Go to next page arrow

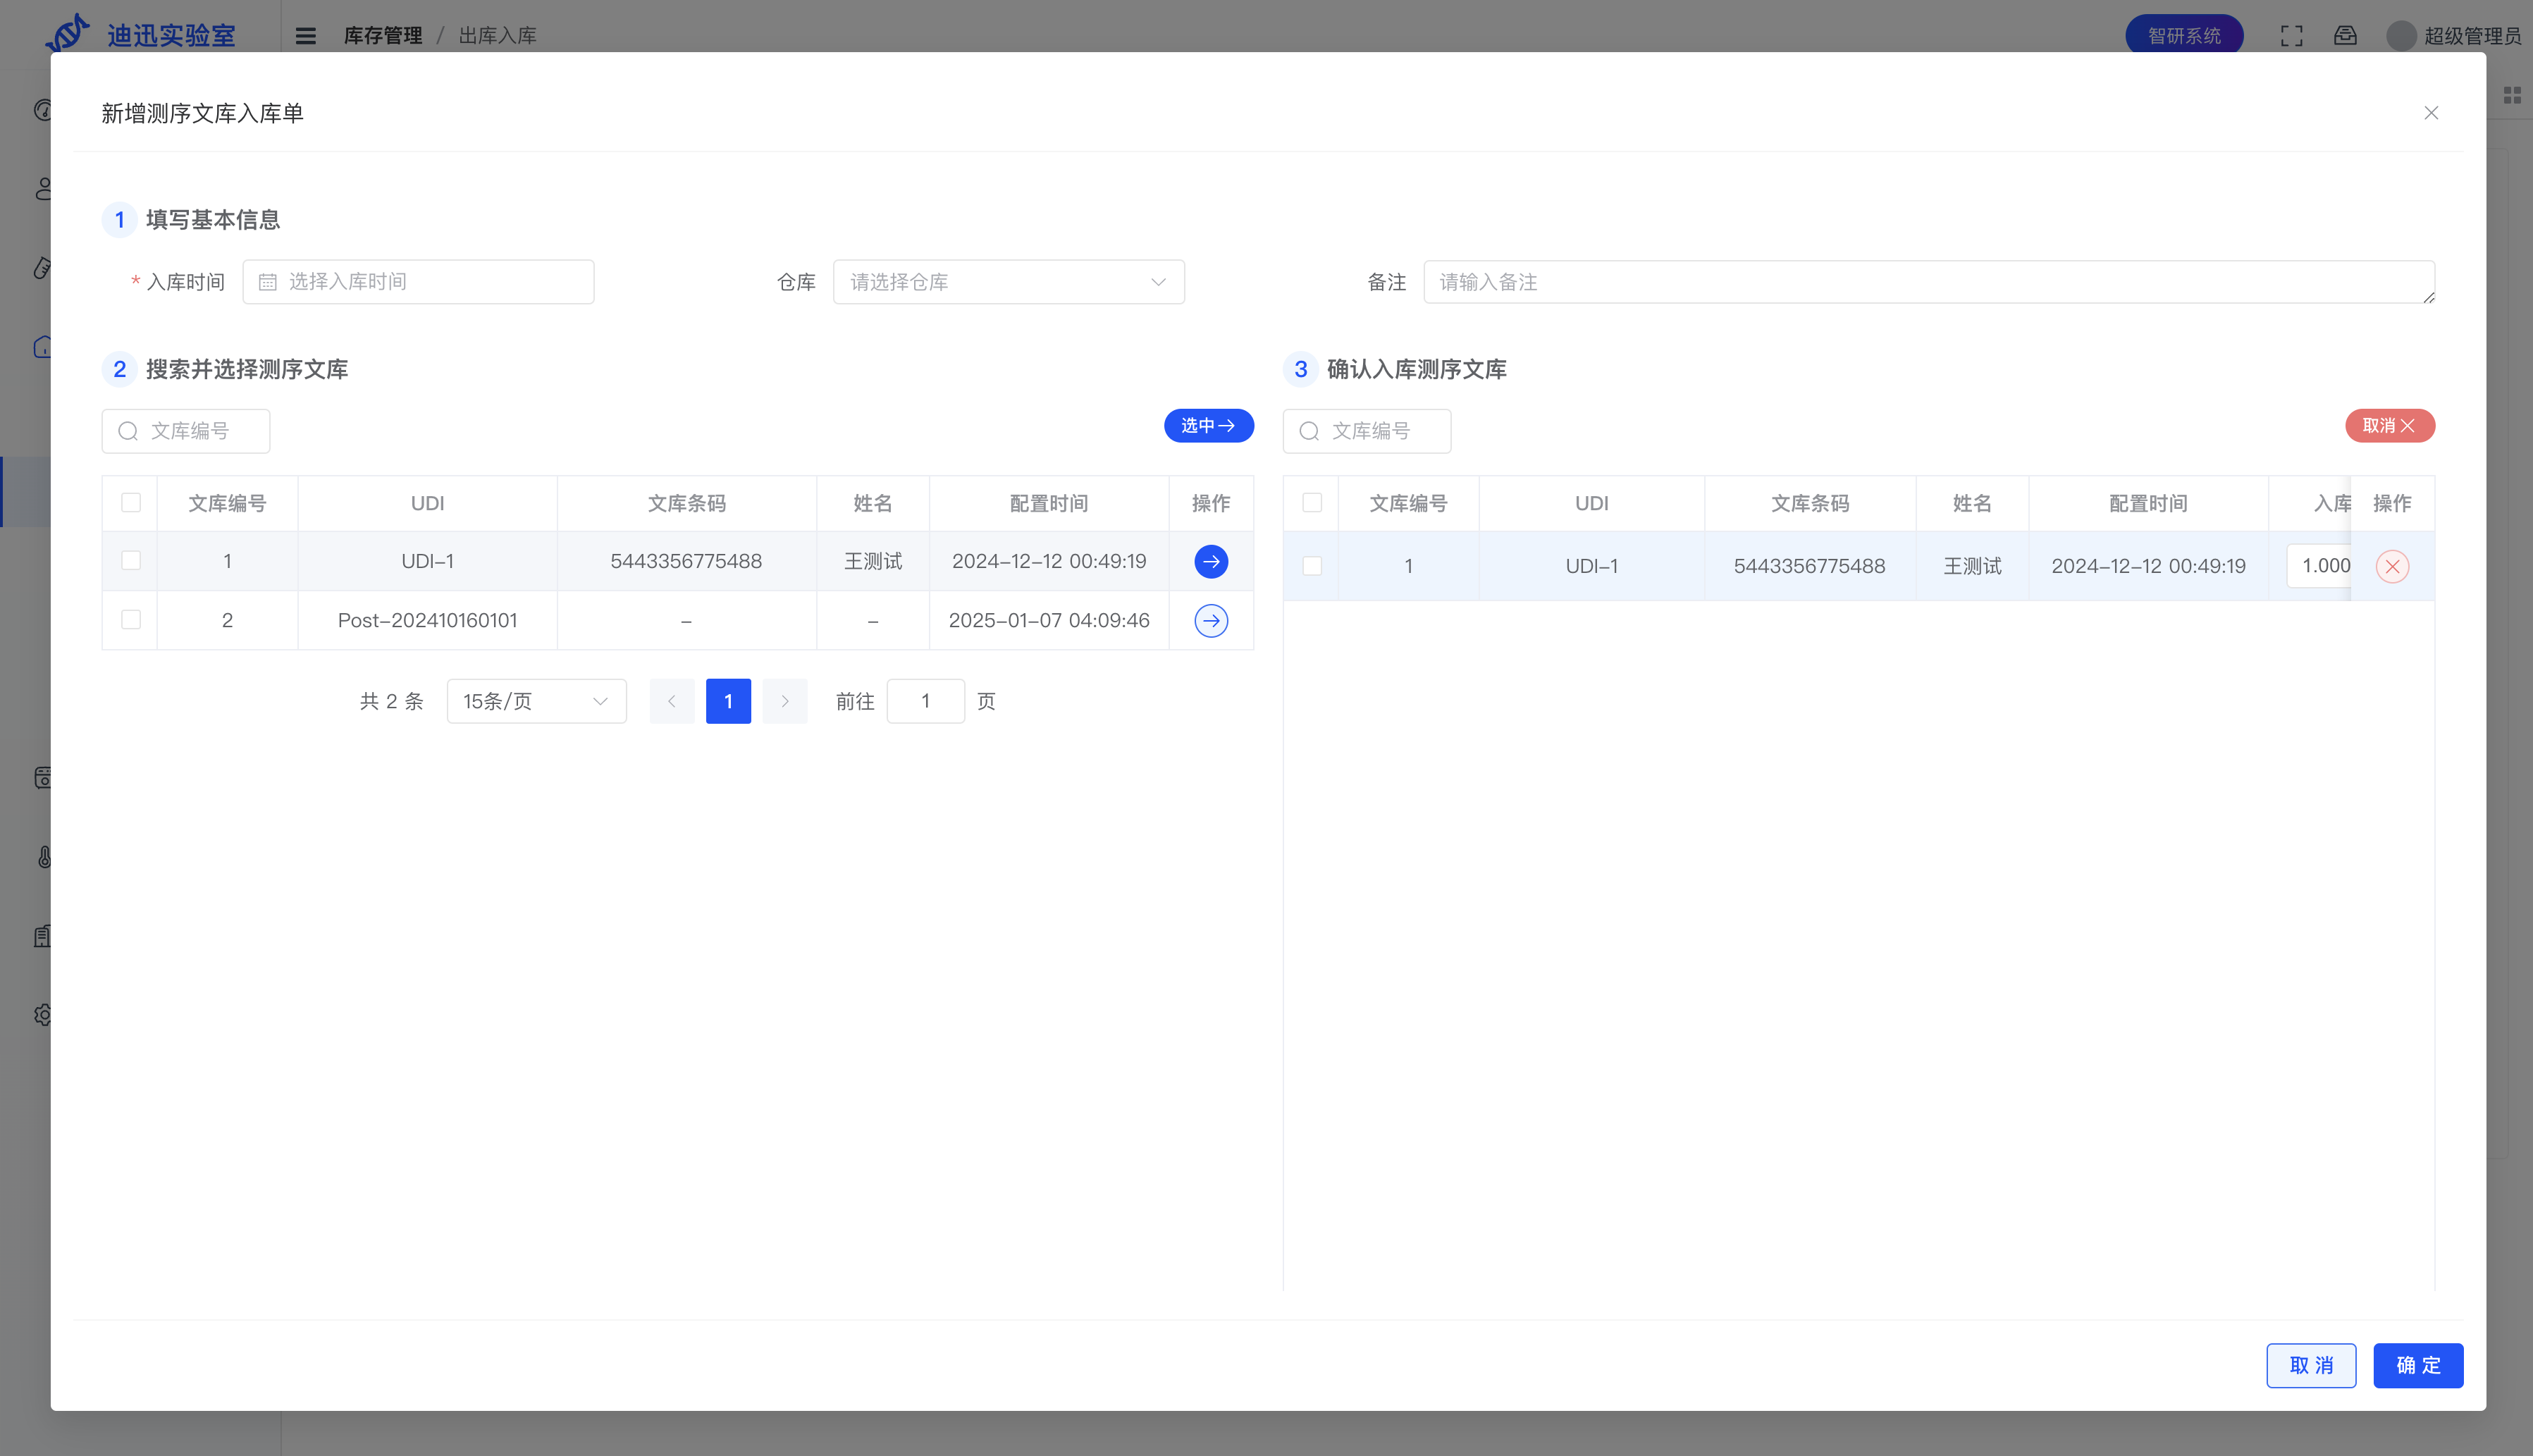click(x=784, y=701)
